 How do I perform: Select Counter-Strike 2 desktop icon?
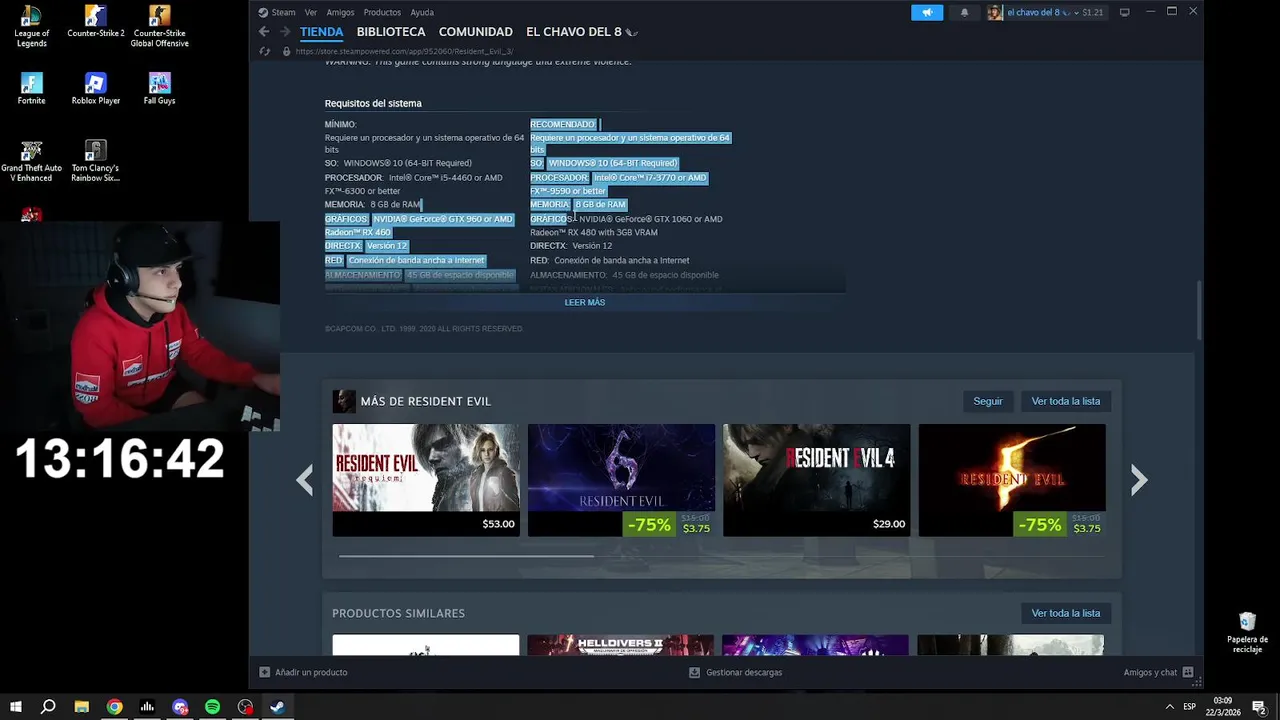click(96, 22)
